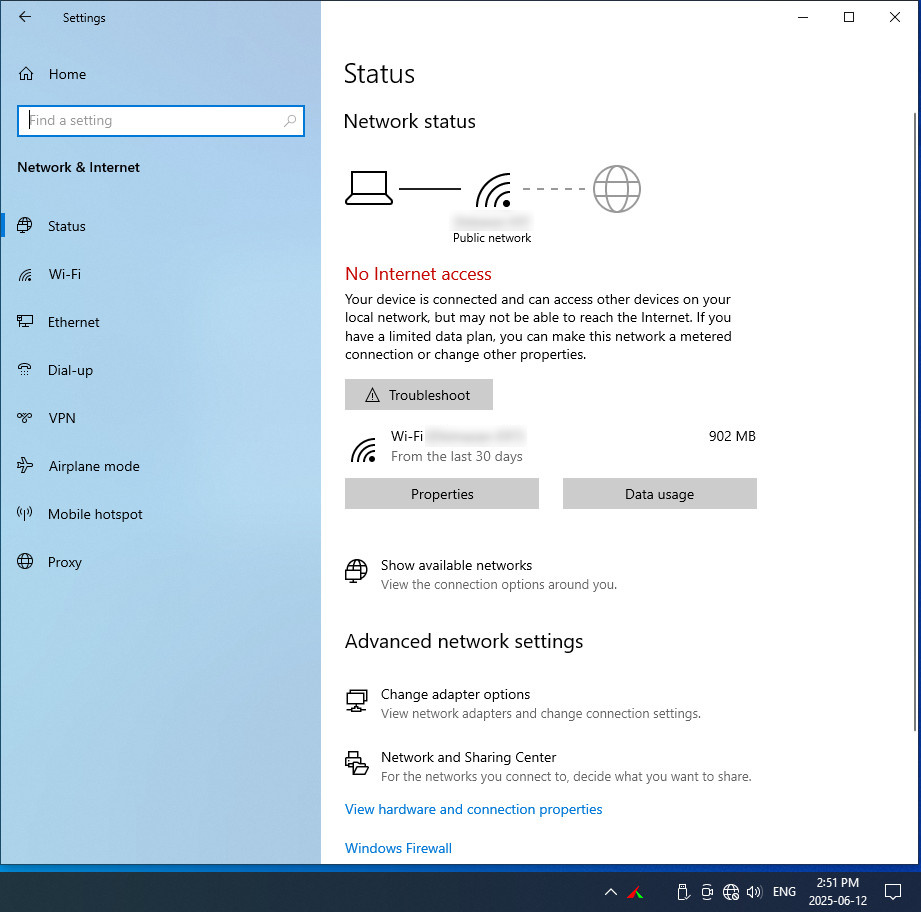Open the Windows Firewall link

(398, 848)
